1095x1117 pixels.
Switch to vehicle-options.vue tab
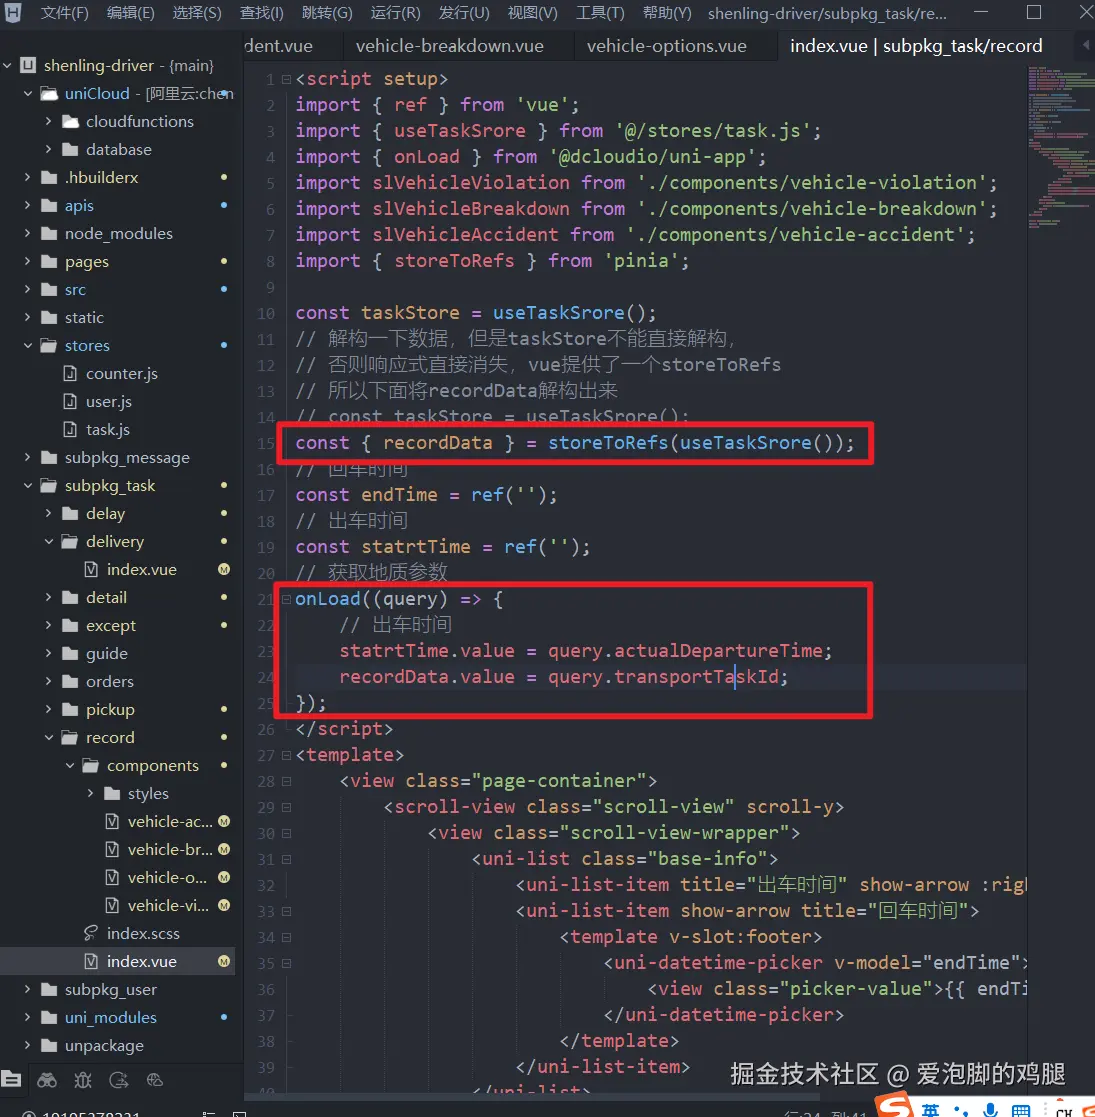pos(666,46)
